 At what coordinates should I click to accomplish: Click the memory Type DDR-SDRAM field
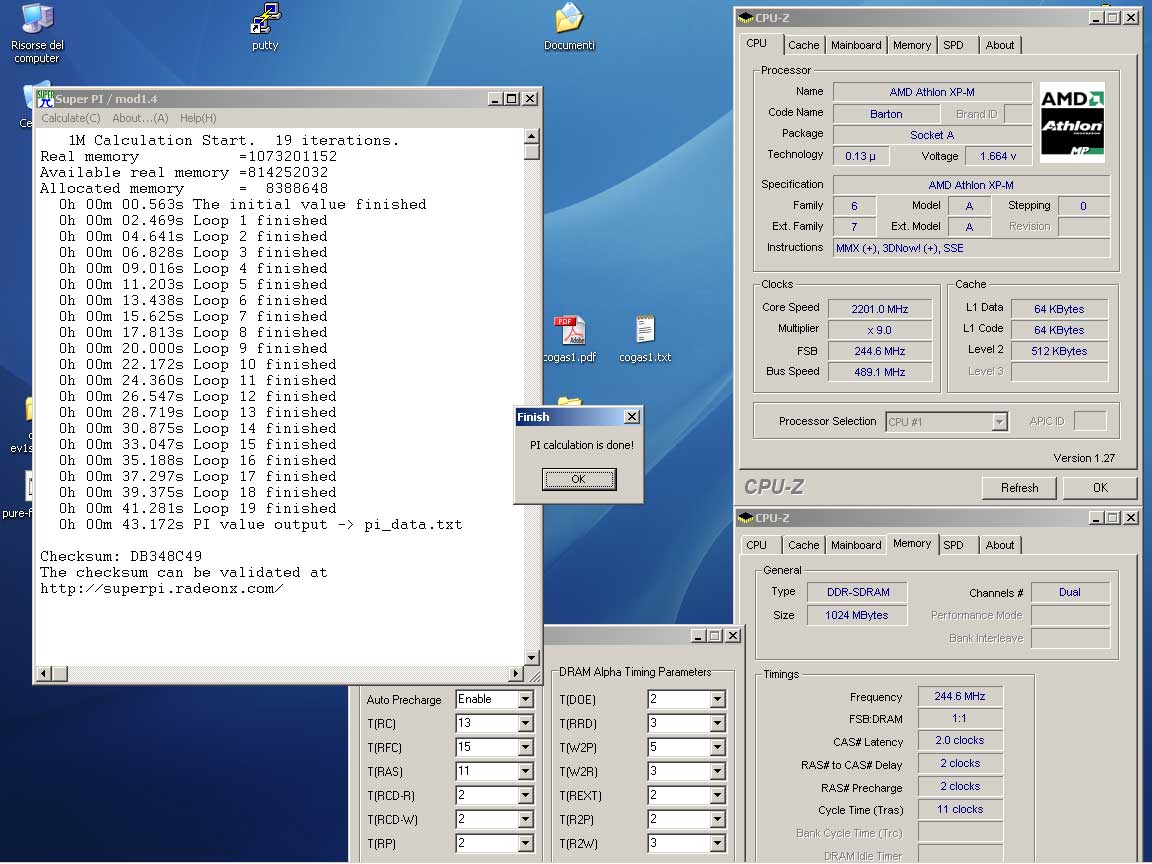pyautogui.click(x=857, y=592)
